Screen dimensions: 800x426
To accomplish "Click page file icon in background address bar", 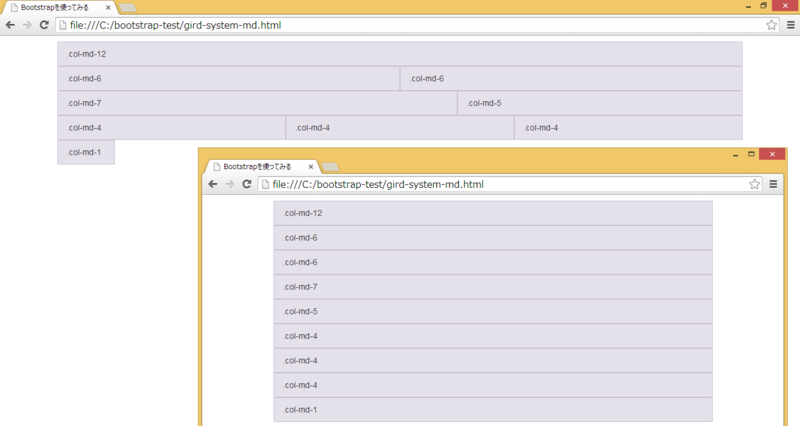I will (63, 25).
